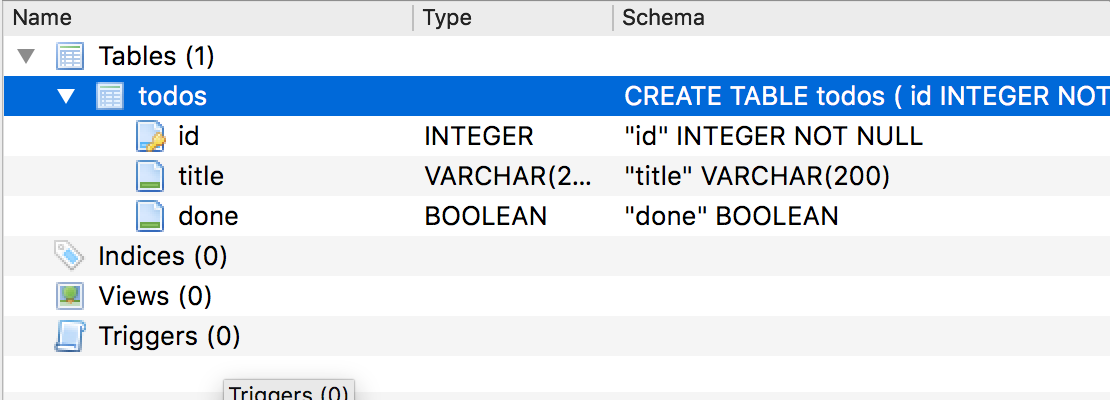Click the "done" BOOLEAN schema cell

730,216
